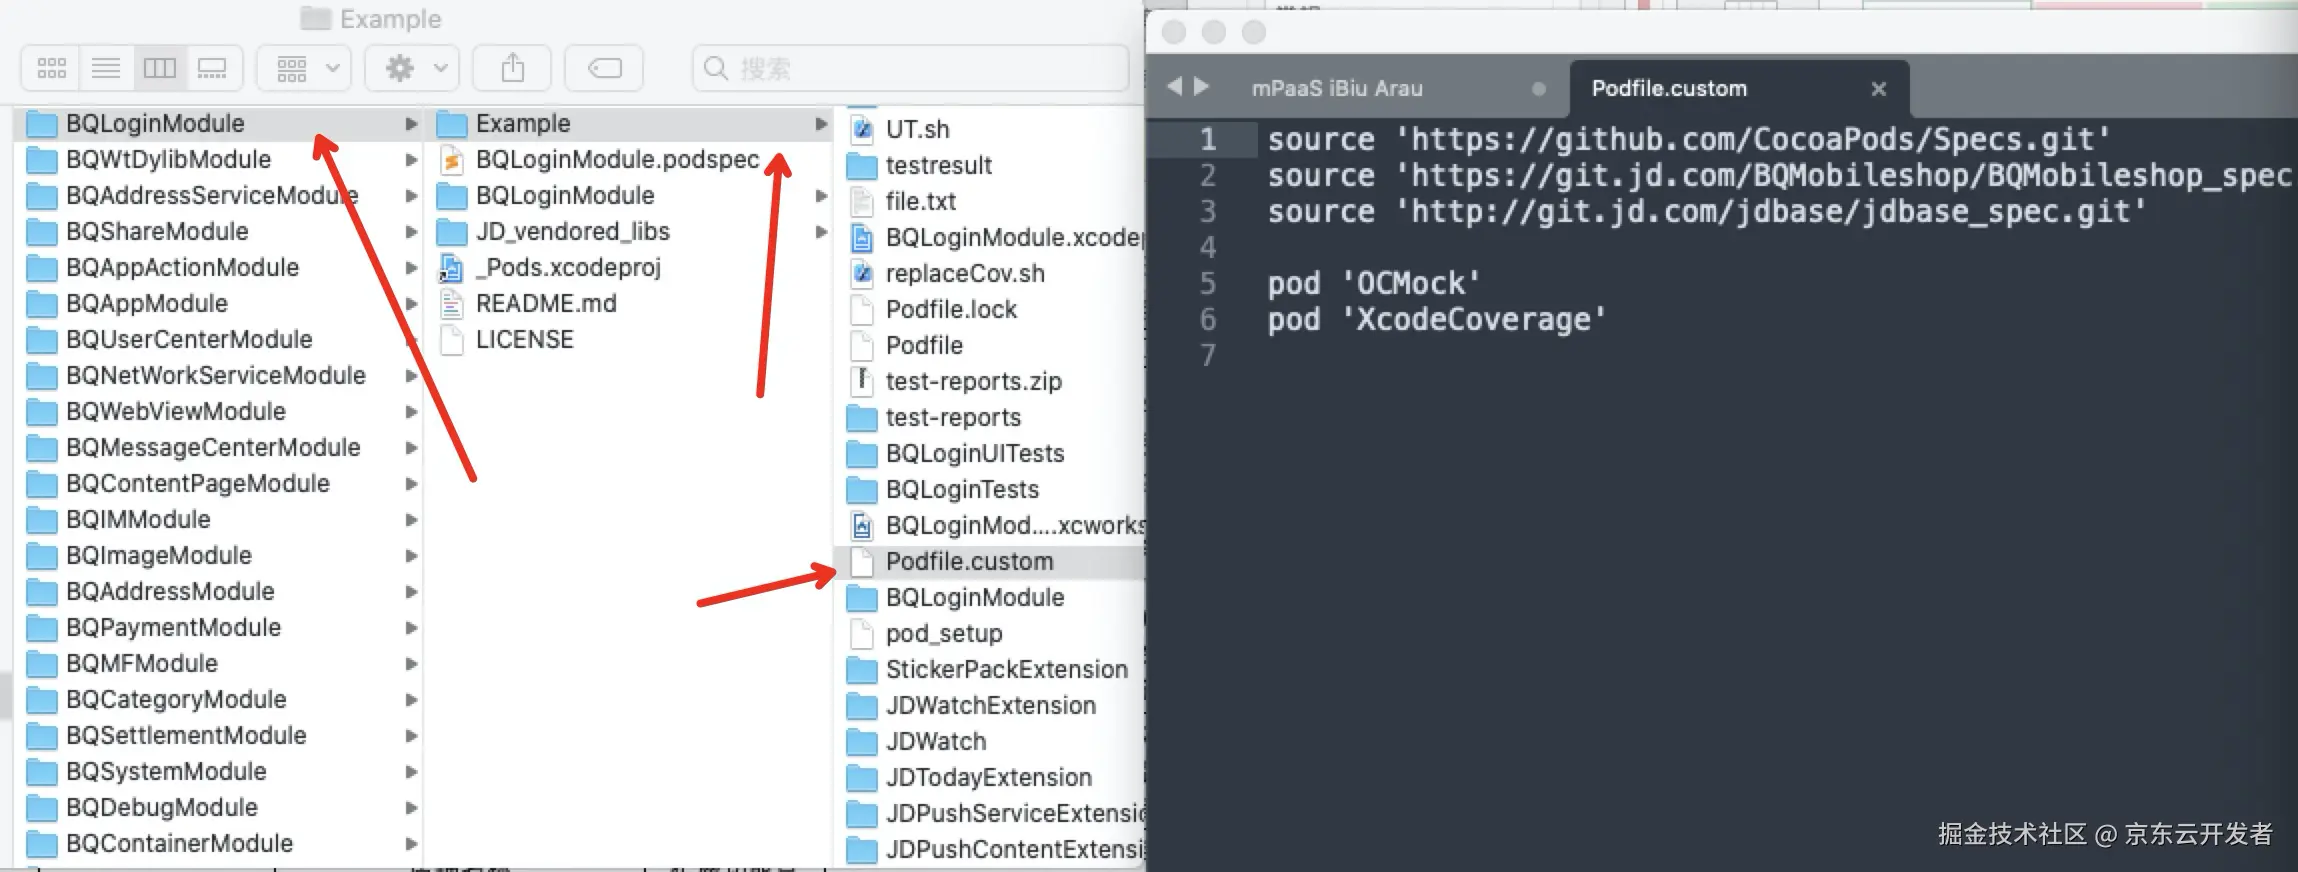Click the BQWtDylibModule folder icon
2298x872 pixels.
pos(41,160)
